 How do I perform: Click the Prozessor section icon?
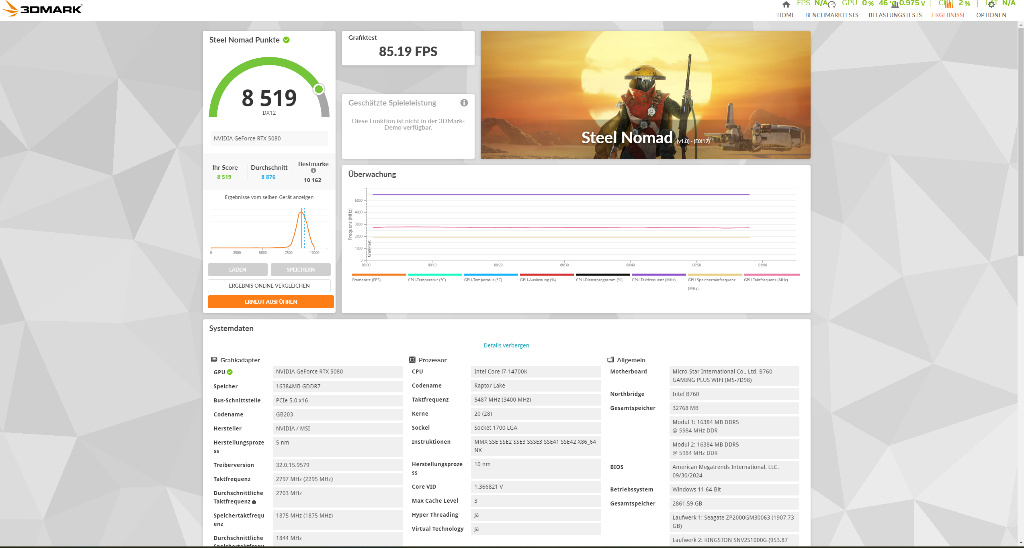(x=412, y=360)
